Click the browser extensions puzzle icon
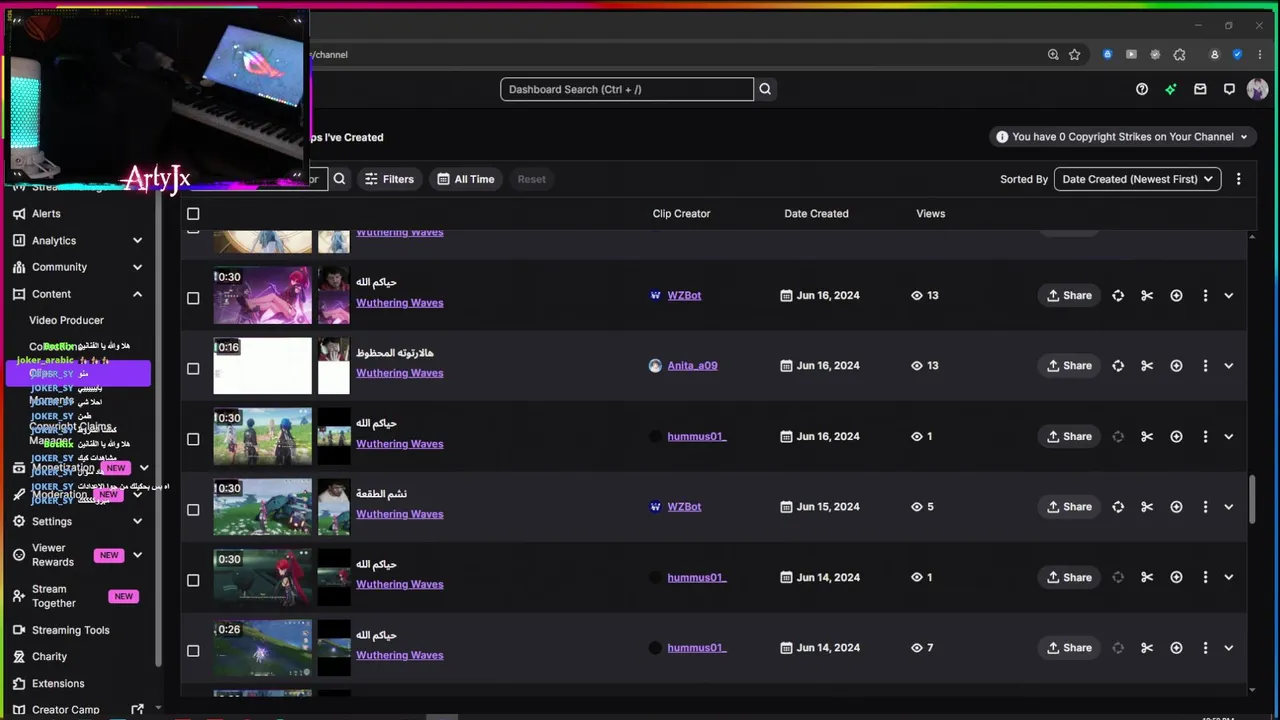 click(1180, 55)
